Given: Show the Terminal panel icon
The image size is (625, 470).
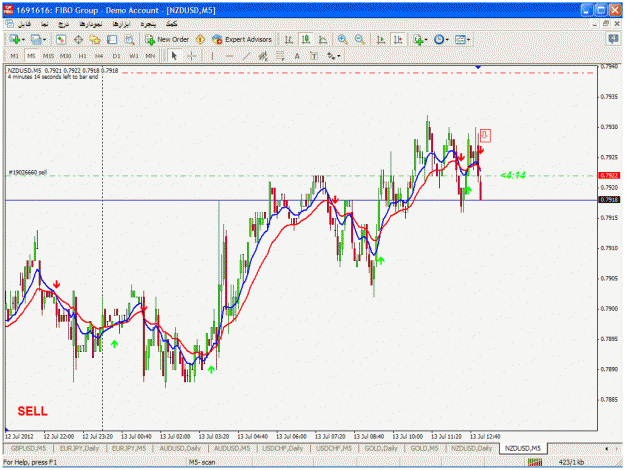Looking at the screenshot, I should [112, 39].
